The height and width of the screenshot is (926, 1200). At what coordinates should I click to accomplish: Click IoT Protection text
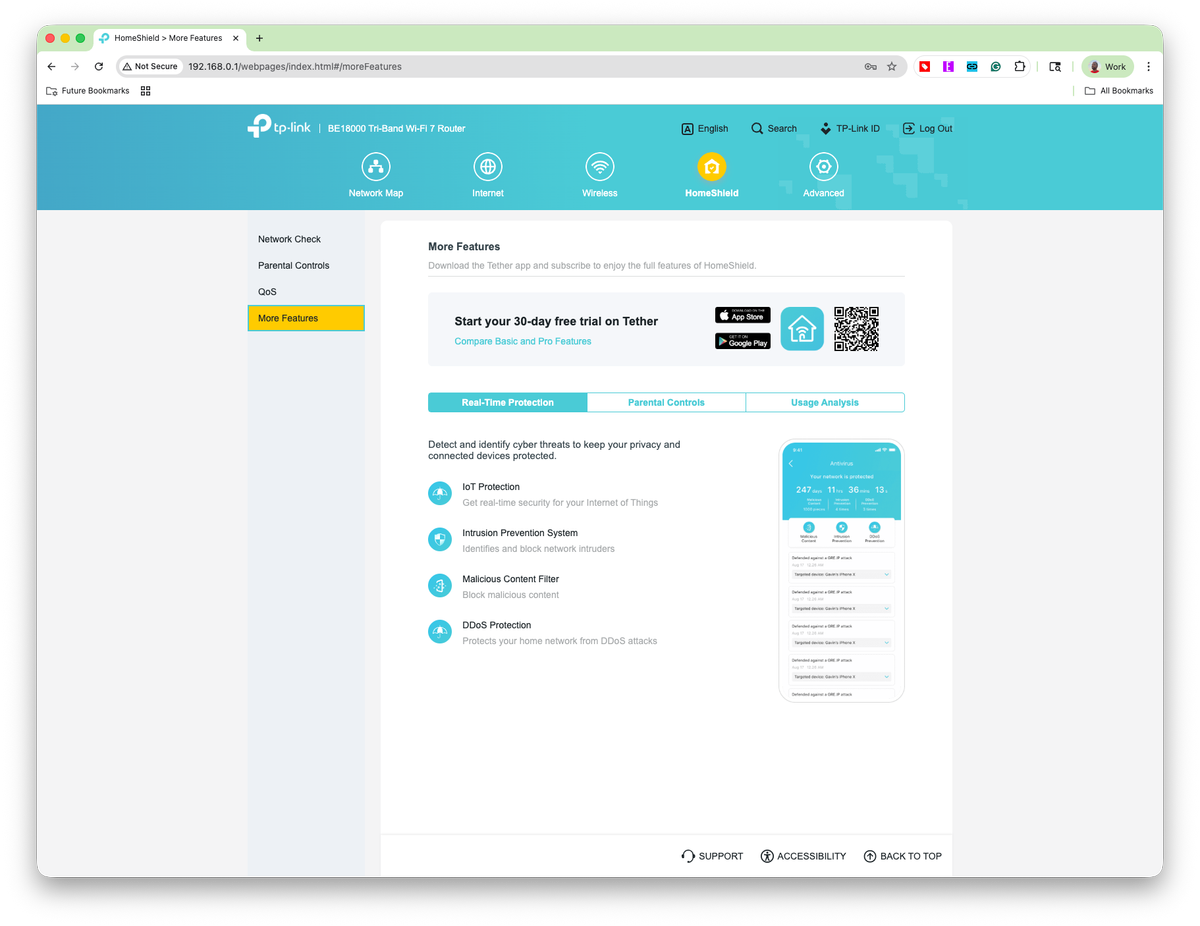pyautogui.click(x=491, y=487)
